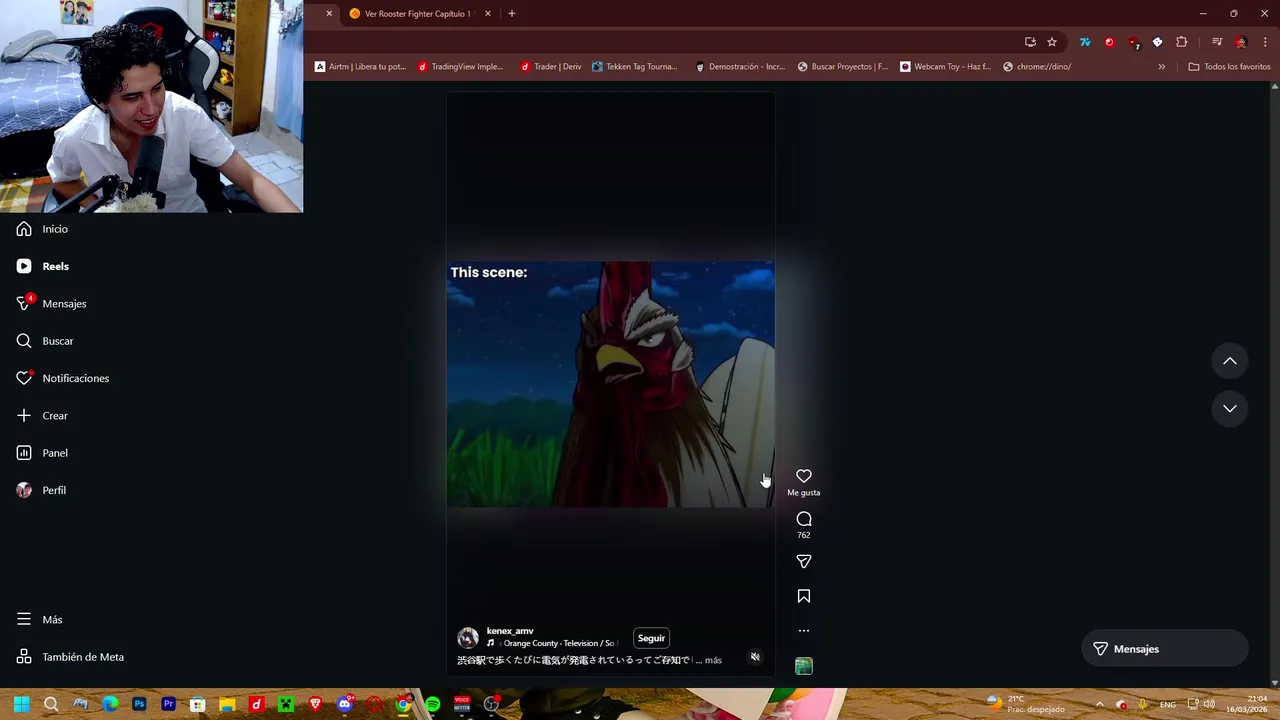Viewport: 1280px width, 720px height.
Task: Open a new browser tab
Action: pyautogui.click(x=512, y=14)
